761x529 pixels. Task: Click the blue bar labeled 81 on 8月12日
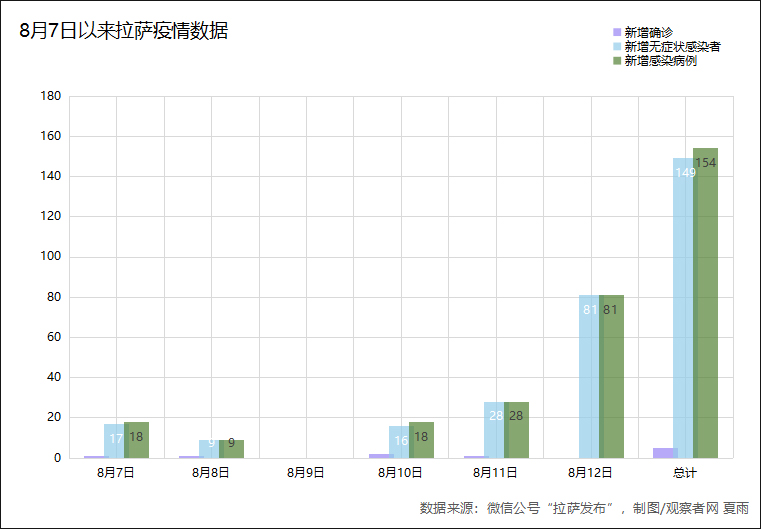(589, 377)
